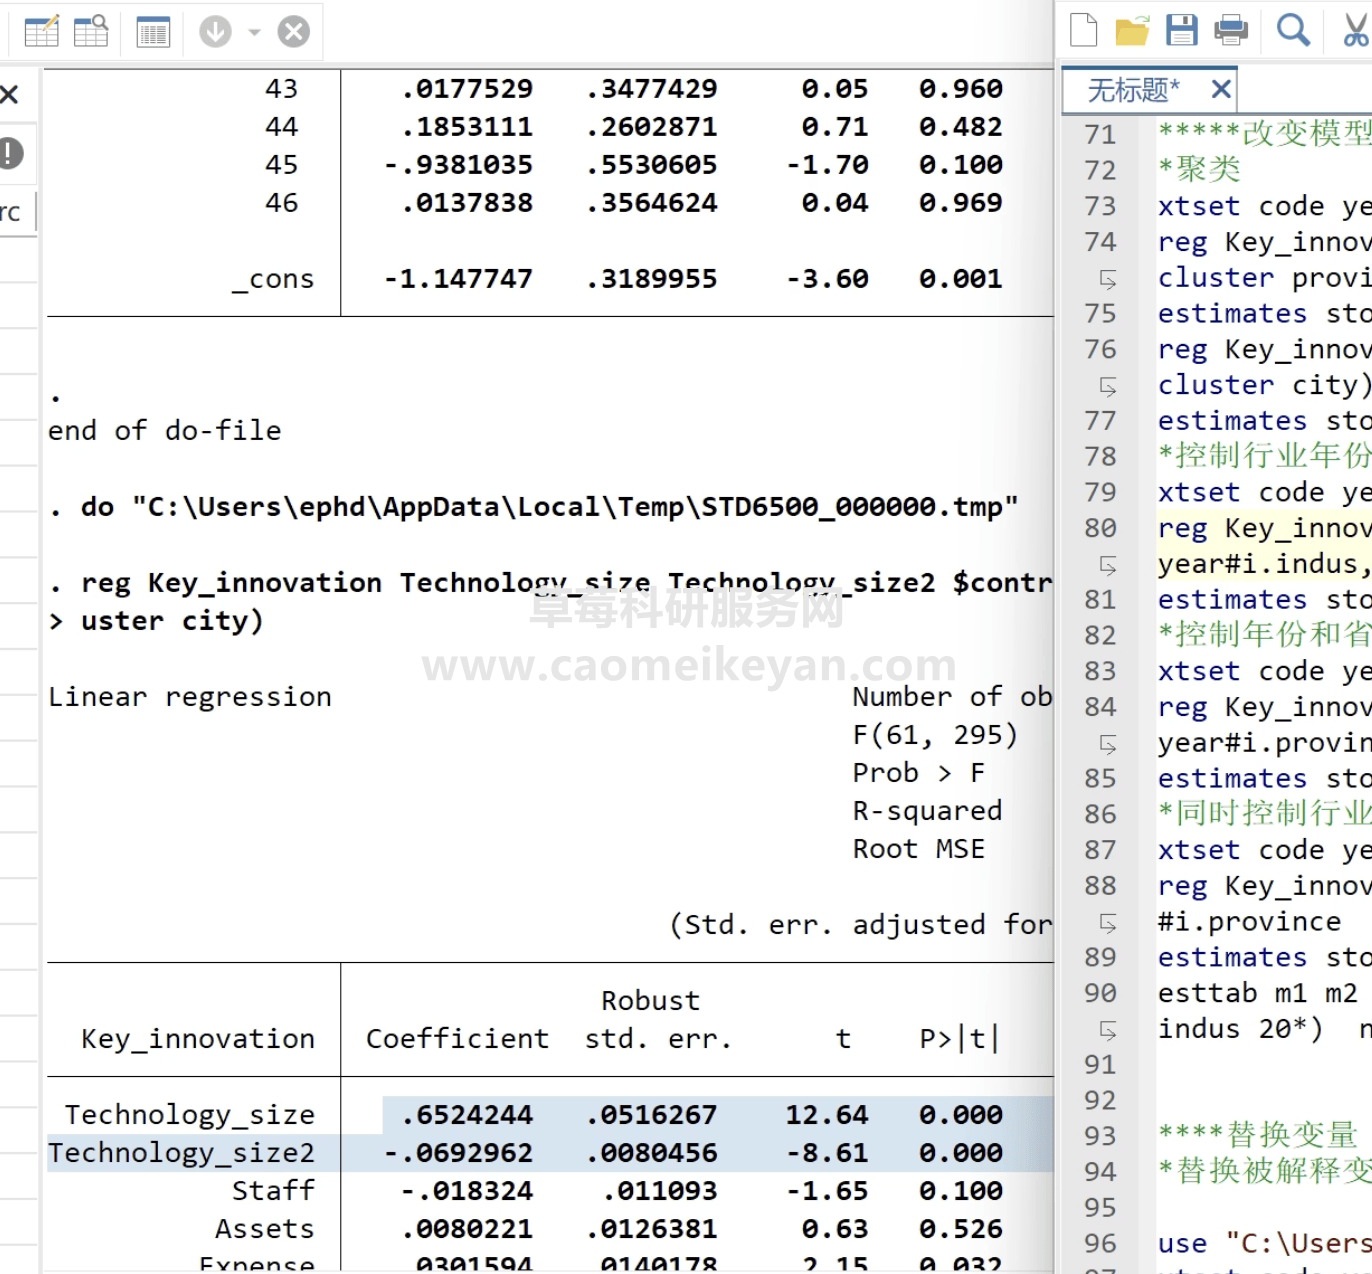Click the 'reg Key_innovation' command in the Results window

[231, 583]
